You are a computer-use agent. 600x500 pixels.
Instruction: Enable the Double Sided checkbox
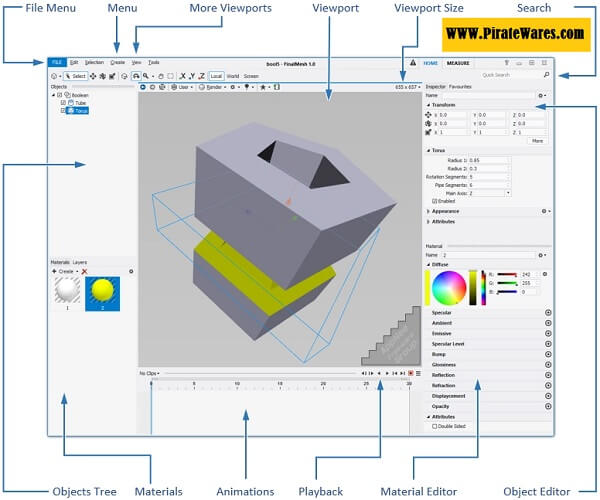(x=435, y=426)
